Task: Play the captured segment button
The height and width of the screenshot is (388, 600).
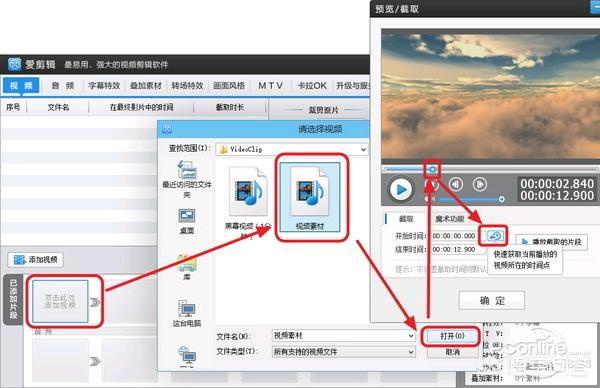Action: [551, 242]
